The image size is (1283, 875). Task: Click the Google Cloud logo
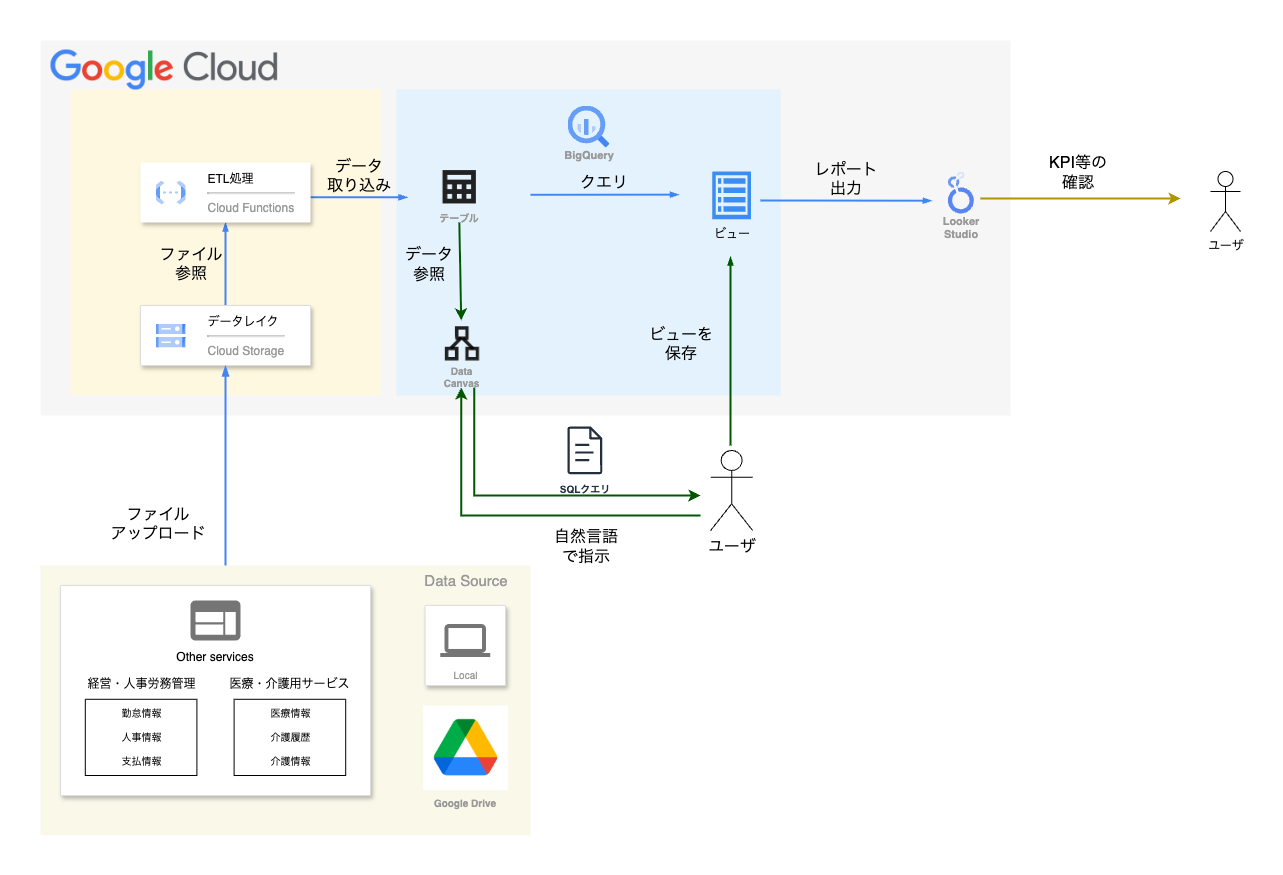(164, 68)
